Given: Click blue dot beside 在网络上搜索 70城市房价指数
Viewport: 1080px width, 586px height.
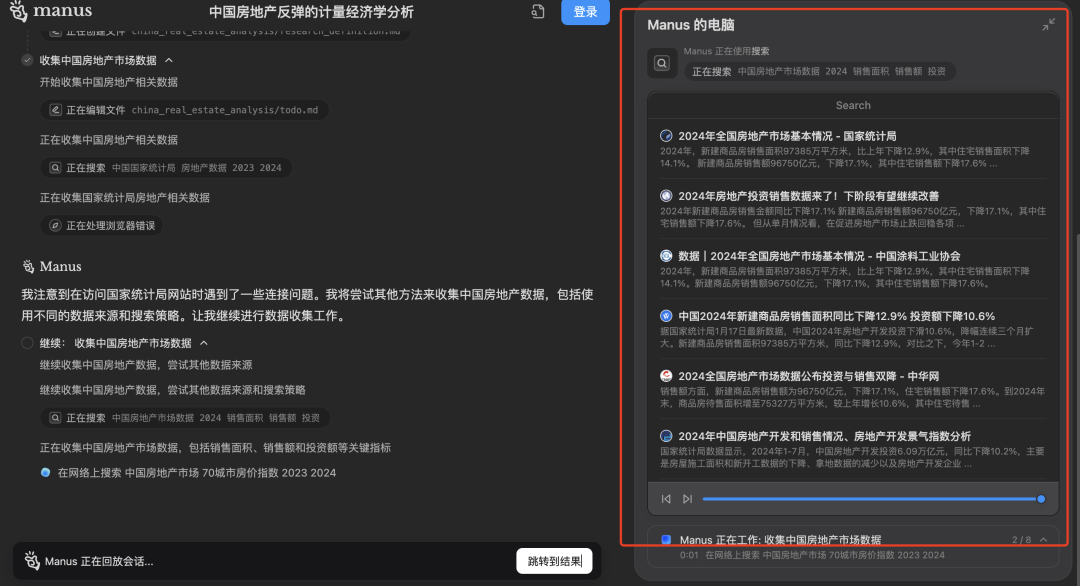Looking at the screenshot, I should (45, 472).
